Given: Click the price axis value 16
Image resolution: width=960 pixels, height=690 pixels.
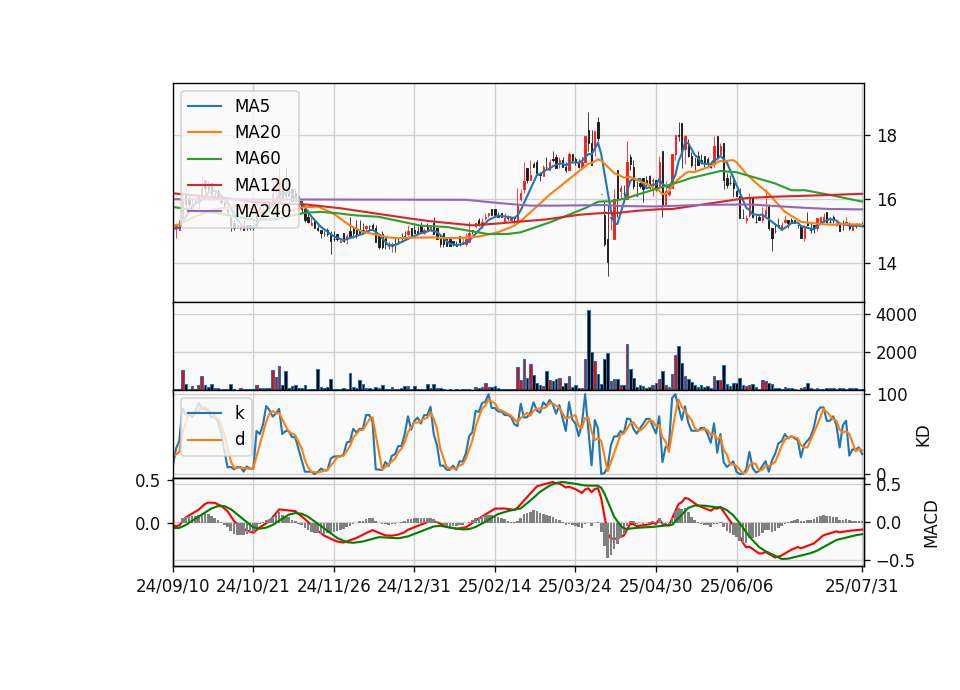Looking at the screenshot, I should coord(887,200).
